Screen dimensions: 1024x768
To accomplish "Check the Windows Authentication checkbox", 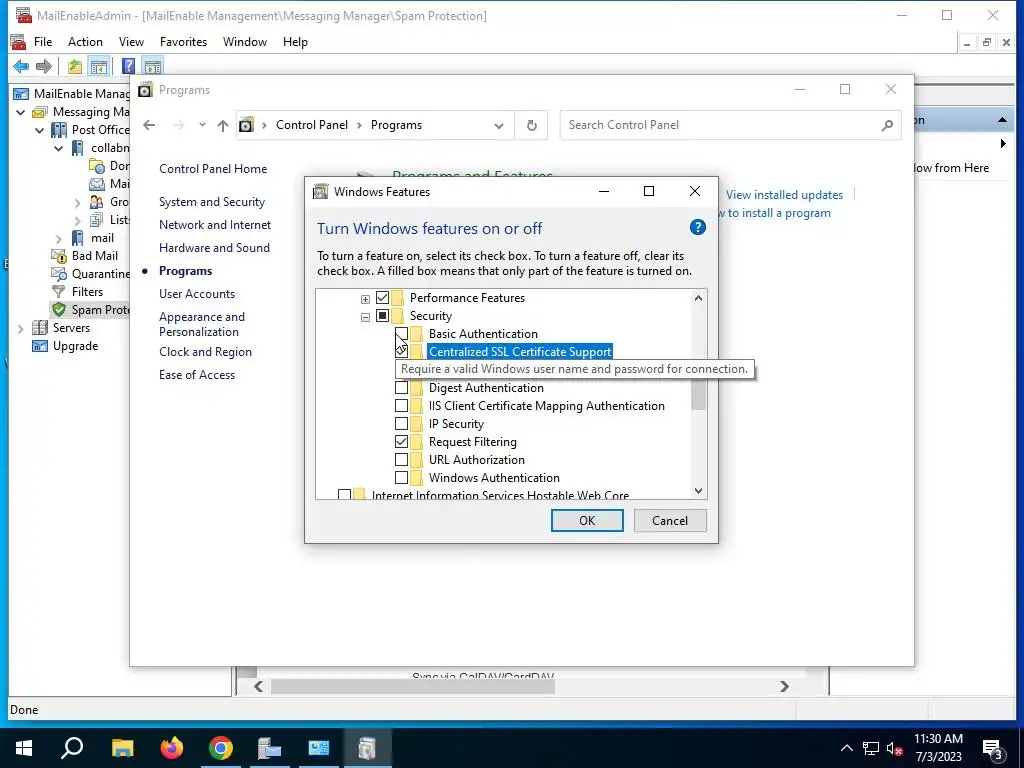I will pyautogui.click(x=402, y=477).
